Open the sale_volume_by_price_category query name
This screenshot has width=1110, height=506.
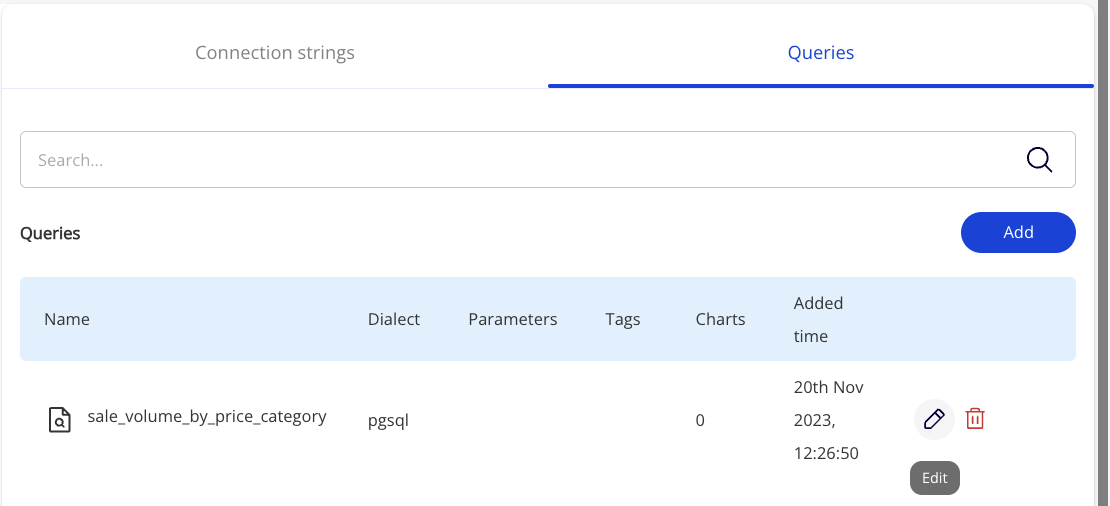point(207,417)
